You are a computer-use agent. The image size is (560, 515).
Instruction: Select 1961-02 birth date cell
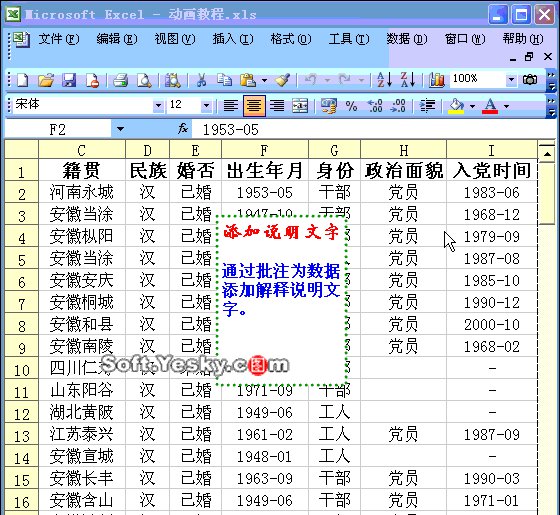click(x=265, y=434)
